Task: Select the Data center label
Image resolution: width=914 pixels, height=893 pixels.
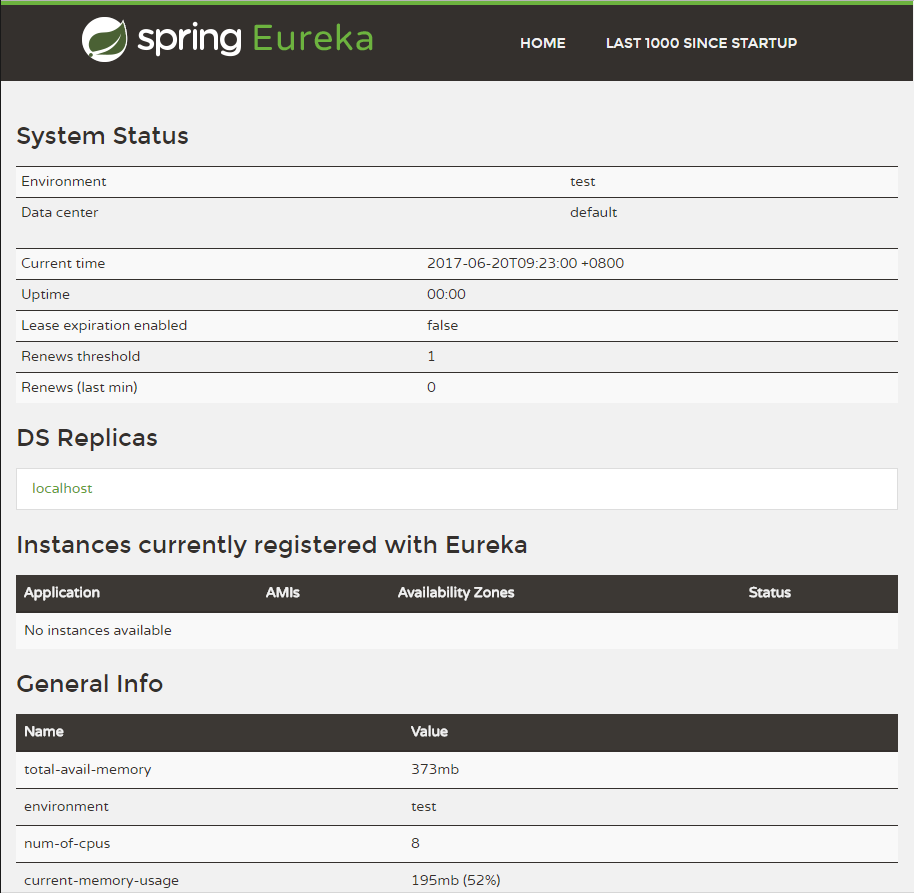Action: coord(59,212)
